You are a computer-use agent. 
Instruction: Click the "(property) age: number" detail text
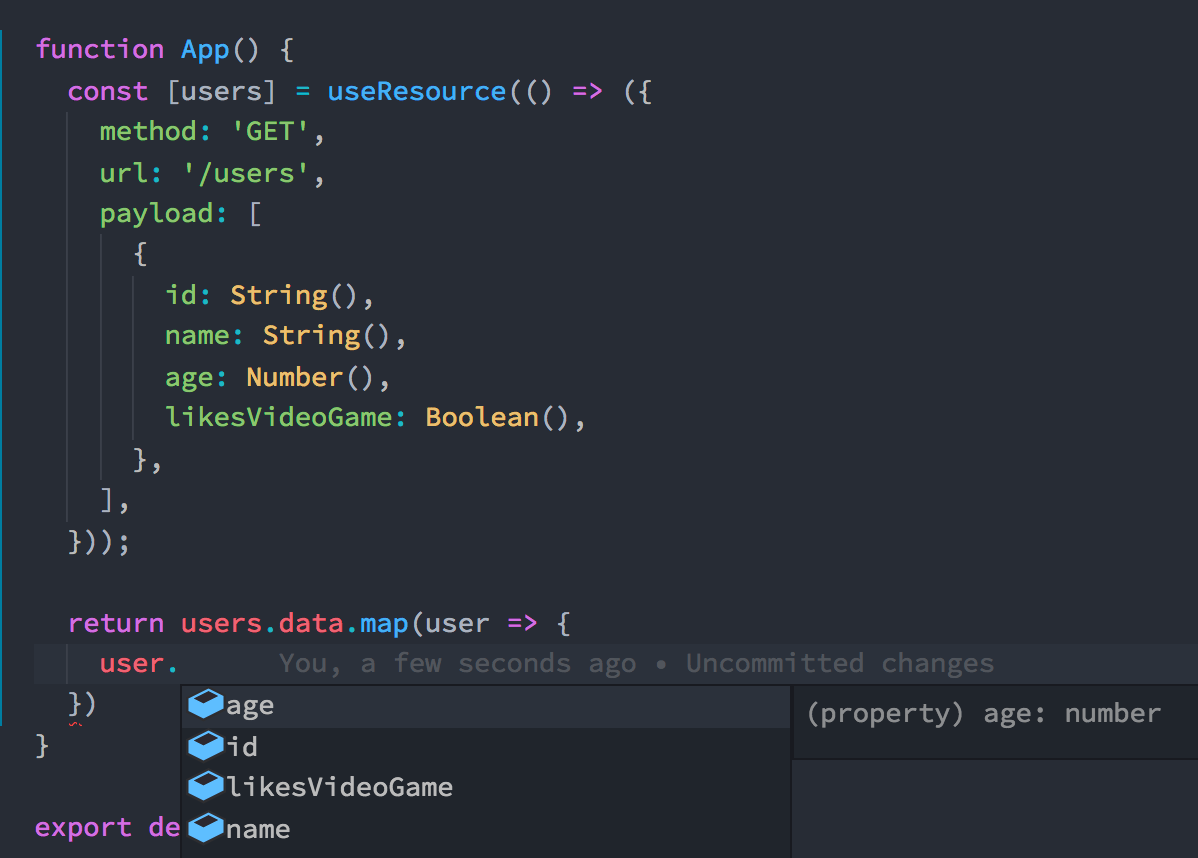coord(985,713)
